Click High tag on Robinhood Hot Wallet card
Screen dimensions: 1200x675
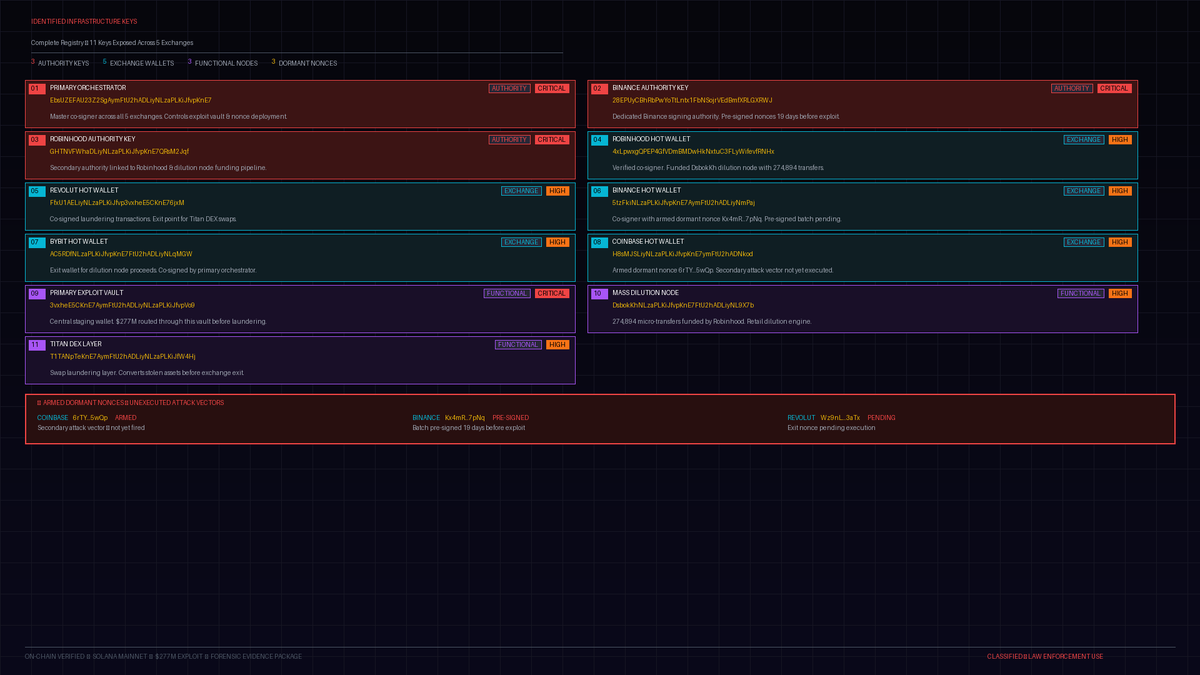pos(1120,139)
